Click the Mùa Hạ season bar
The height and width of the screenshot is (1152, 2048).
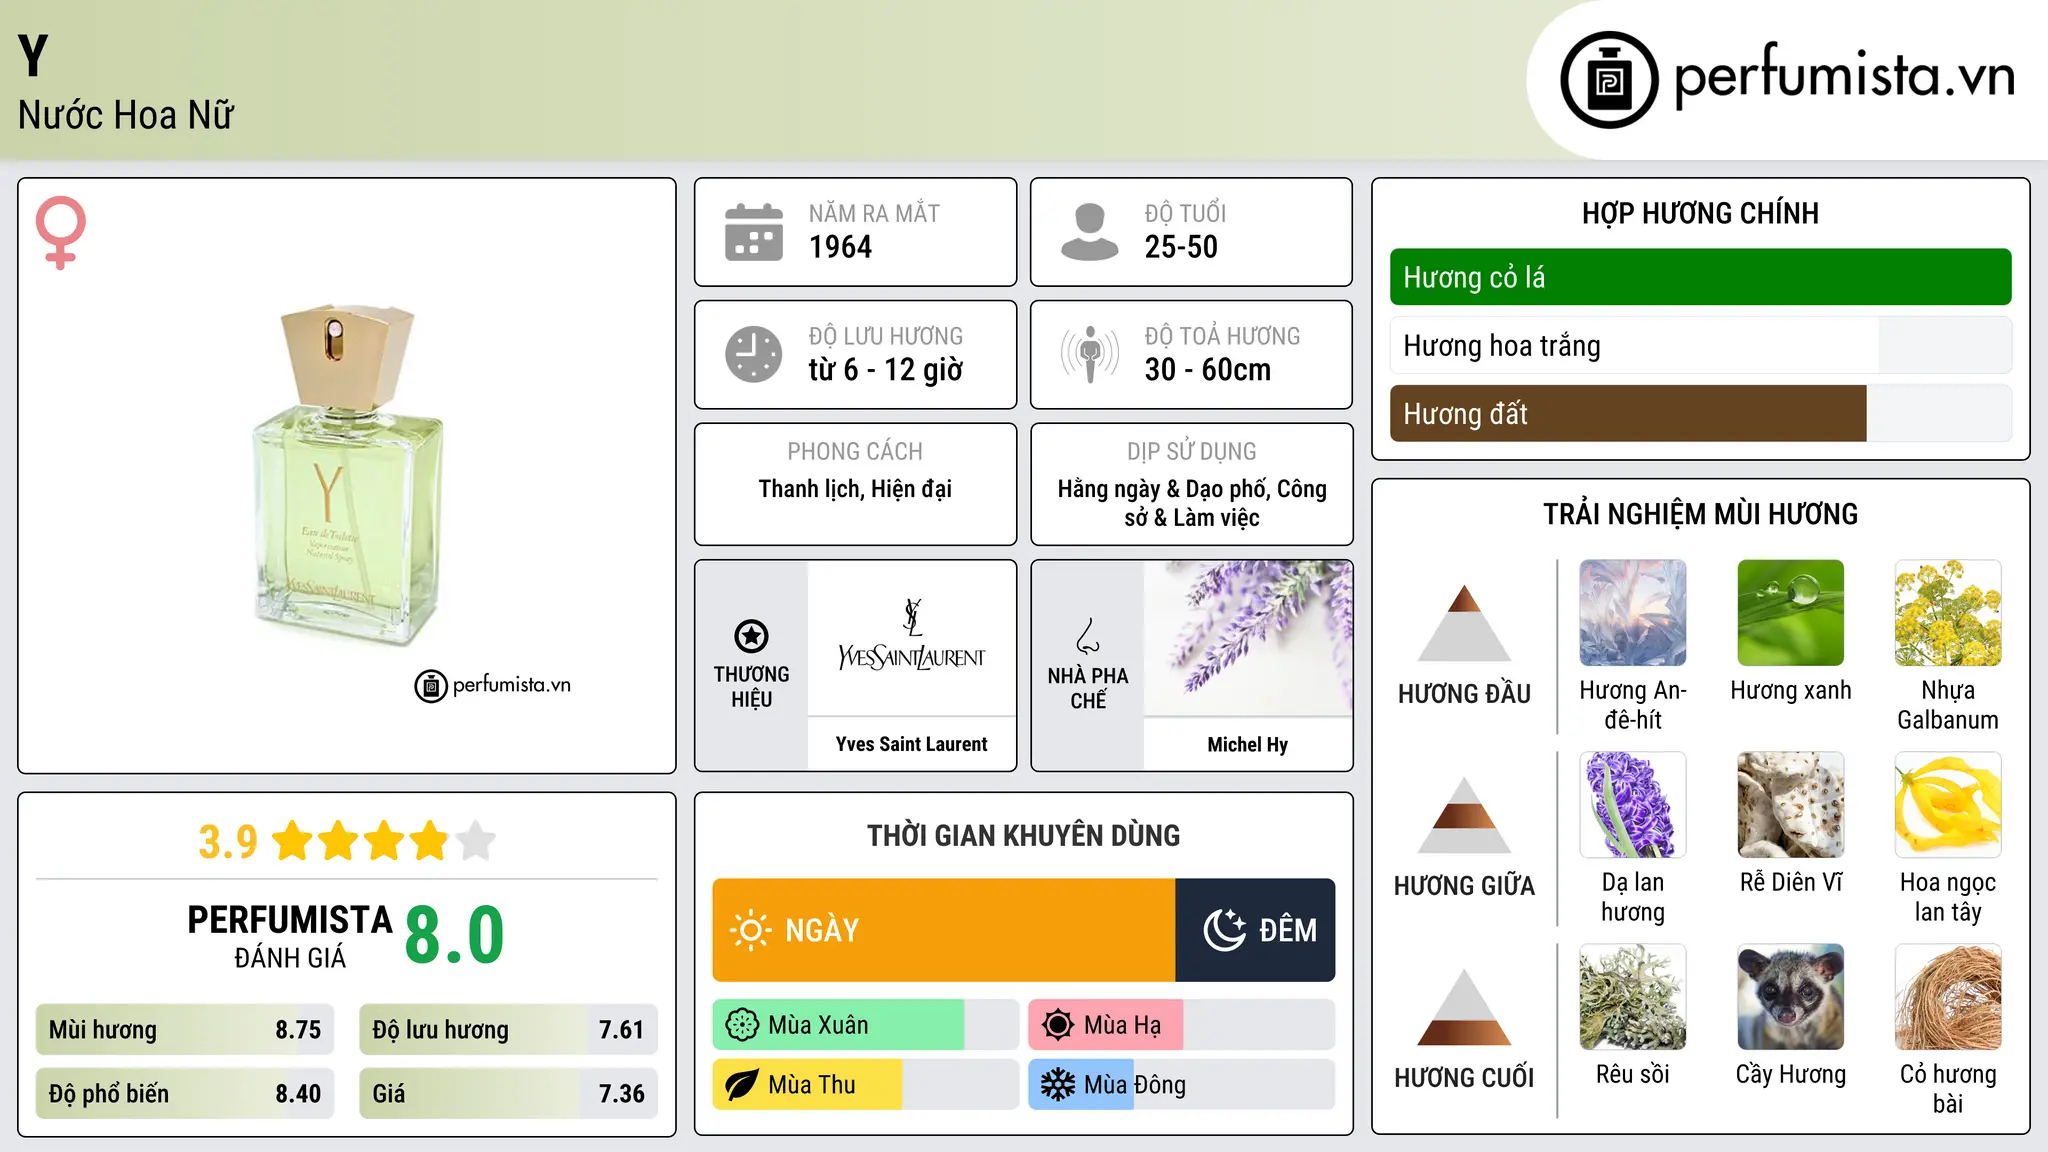click(1182, 1025)
